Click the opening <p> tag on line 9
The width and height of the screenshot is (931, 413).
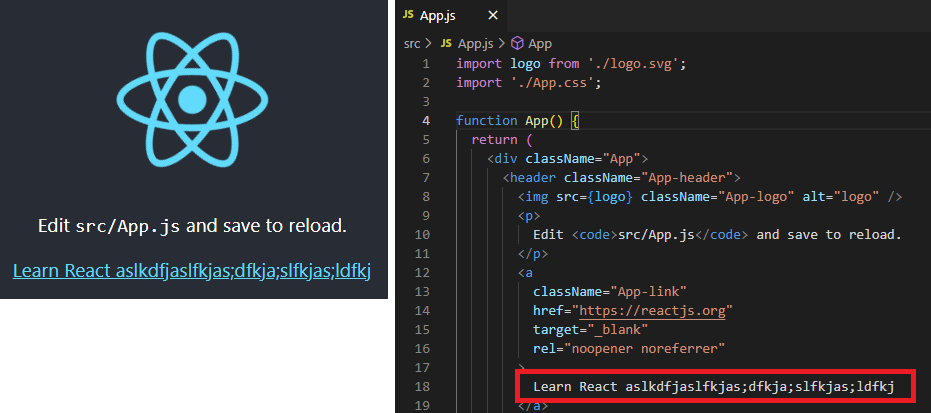[529, 215]
